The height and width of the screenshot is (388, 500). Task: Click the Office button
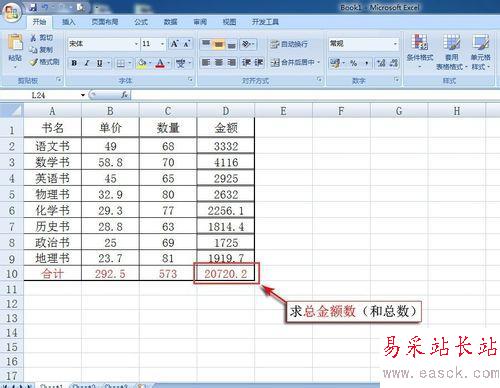[x=12, y=13]
